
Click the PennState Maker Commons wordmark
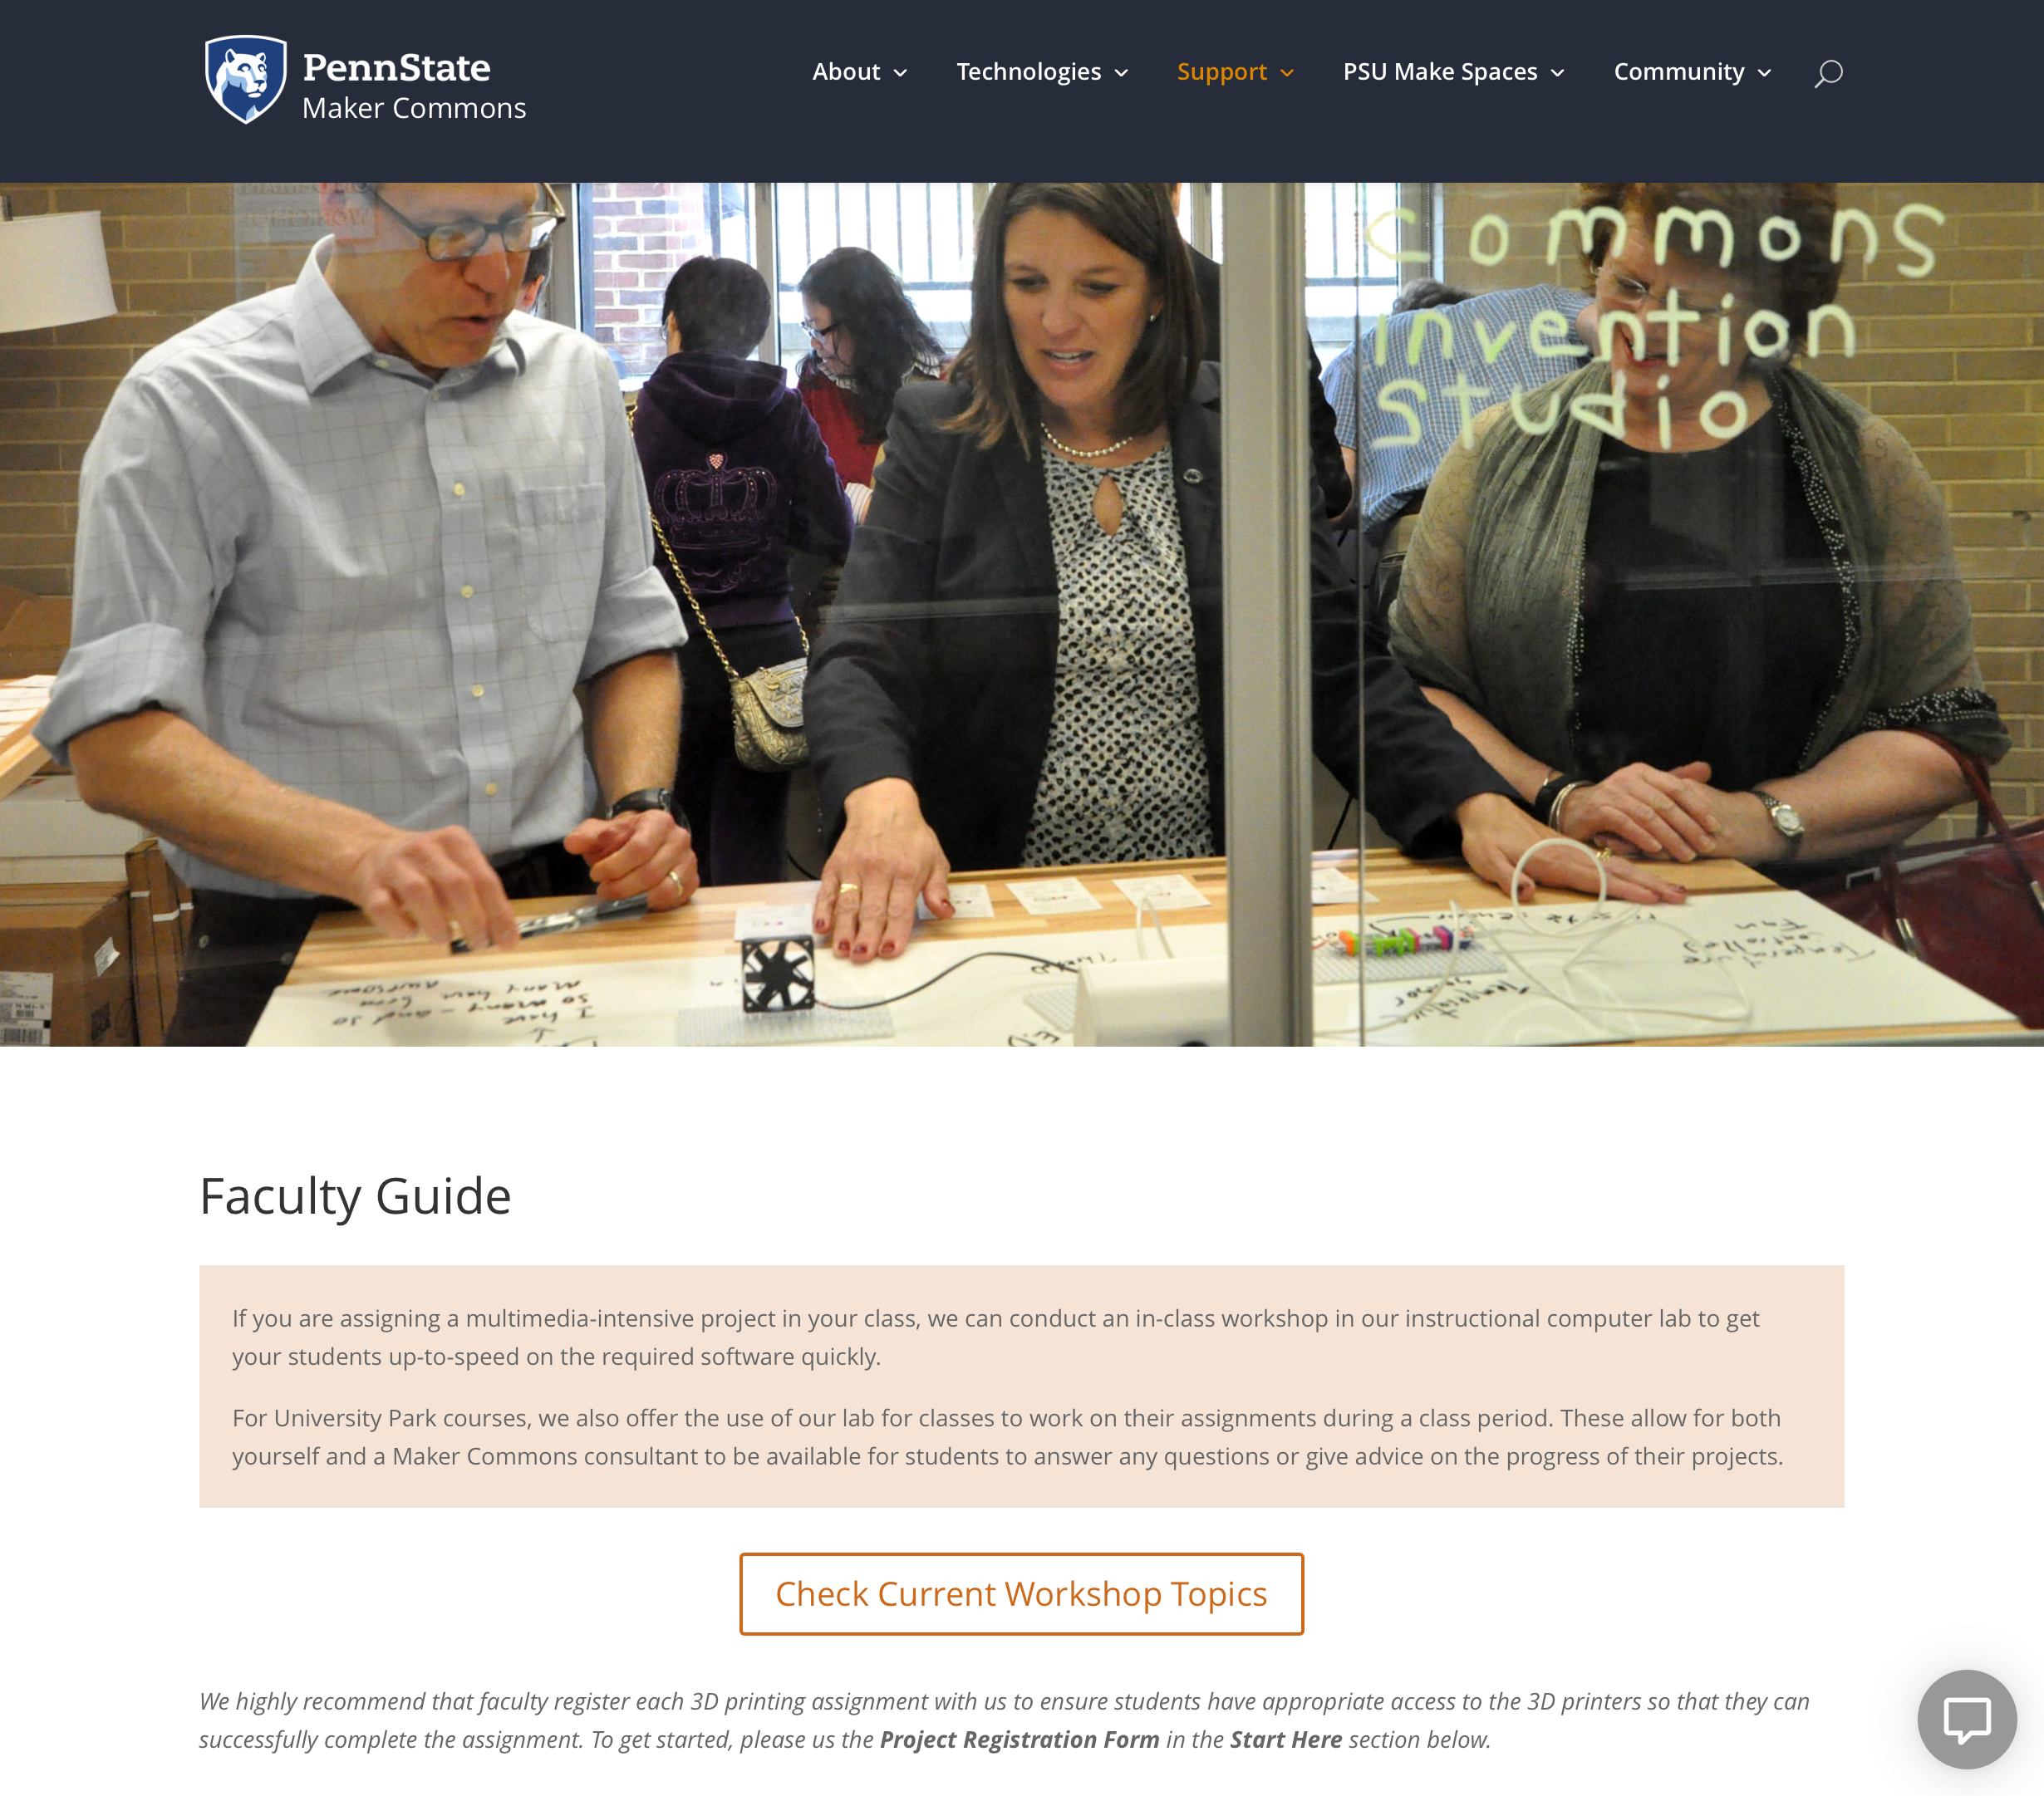[x=414, y=86]
